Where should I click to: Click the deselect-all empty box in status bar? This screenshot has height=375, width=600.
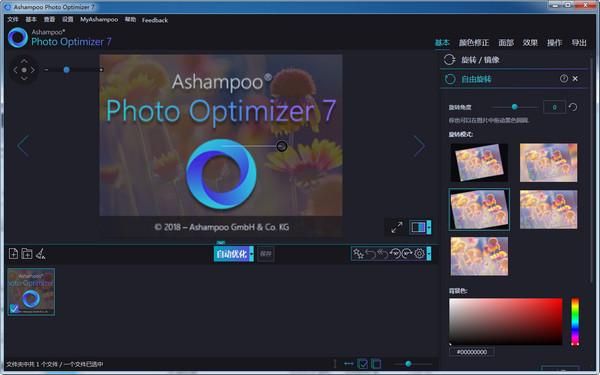click(376, 364)
